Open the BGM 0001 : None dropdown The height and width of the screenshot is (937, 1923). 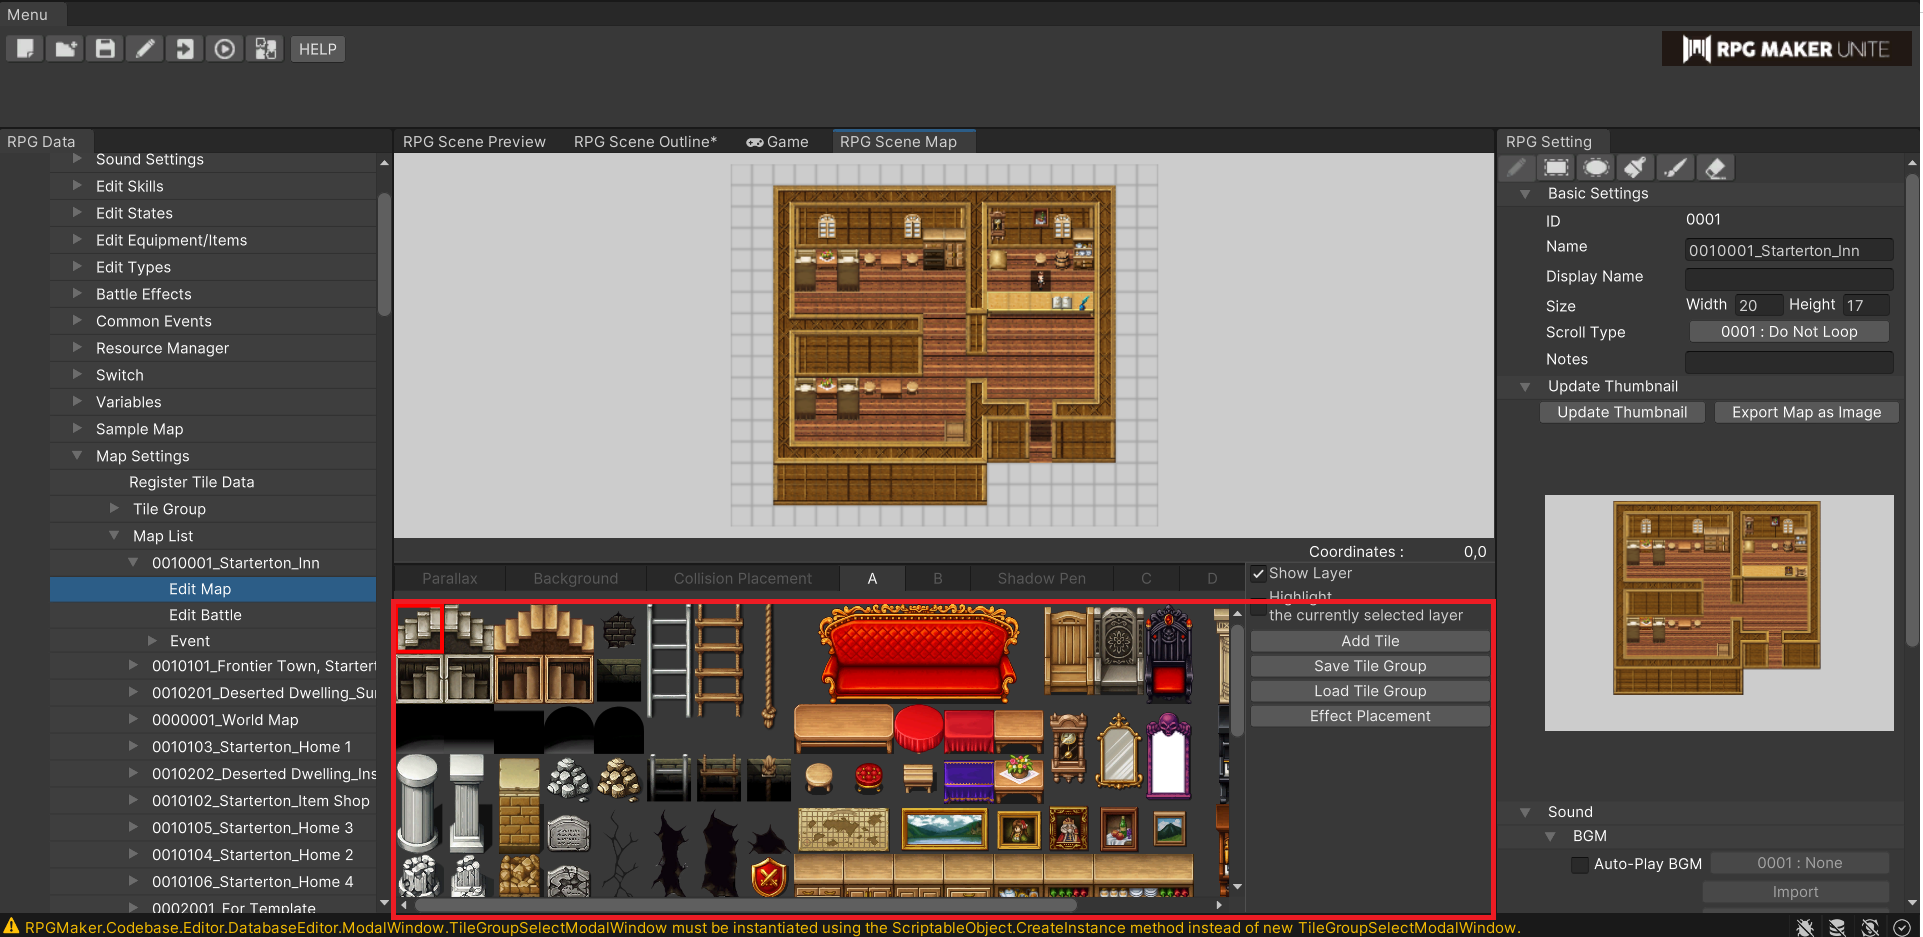point(1799,863)
